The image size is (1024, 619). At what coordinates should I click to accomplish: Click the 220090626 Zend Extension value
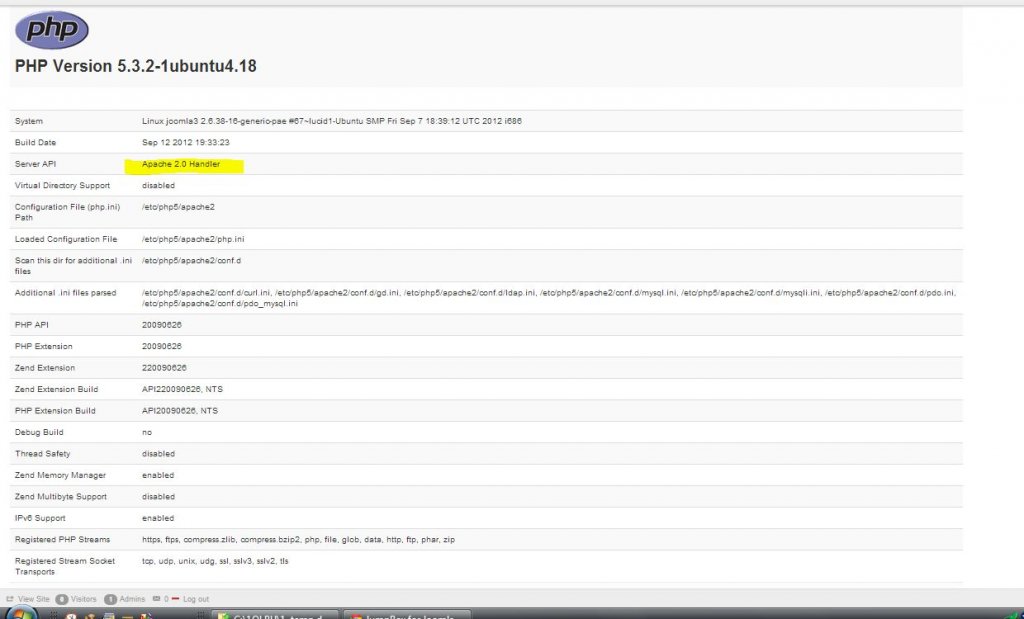pos(164,368)
